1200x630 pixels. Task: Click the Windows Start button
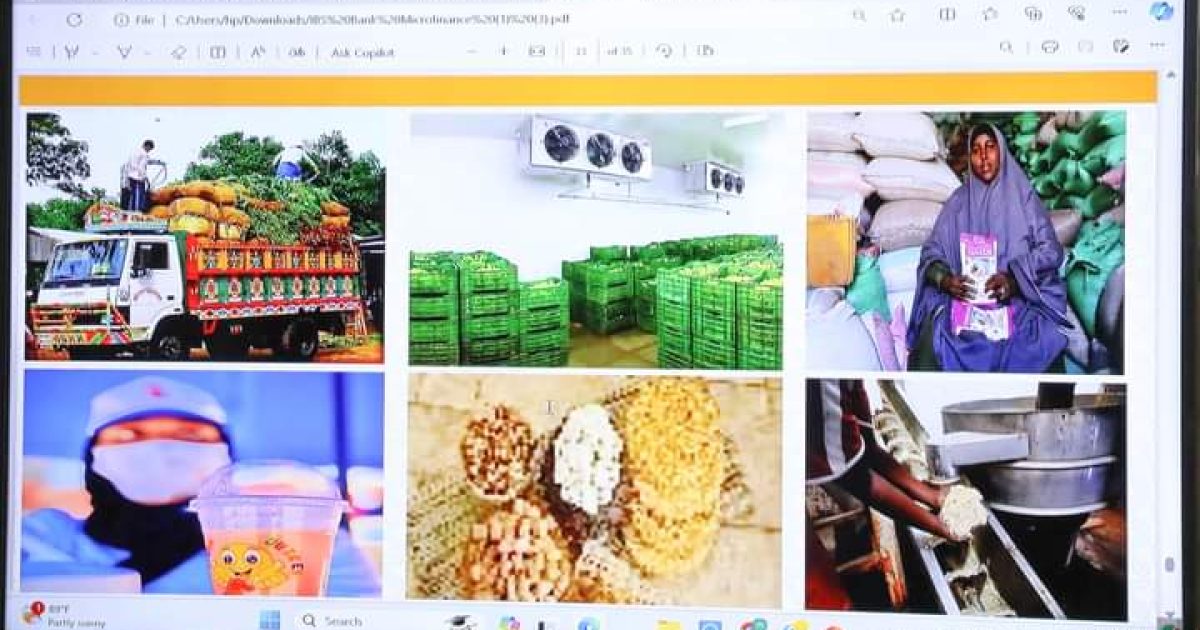click(270, 619)
